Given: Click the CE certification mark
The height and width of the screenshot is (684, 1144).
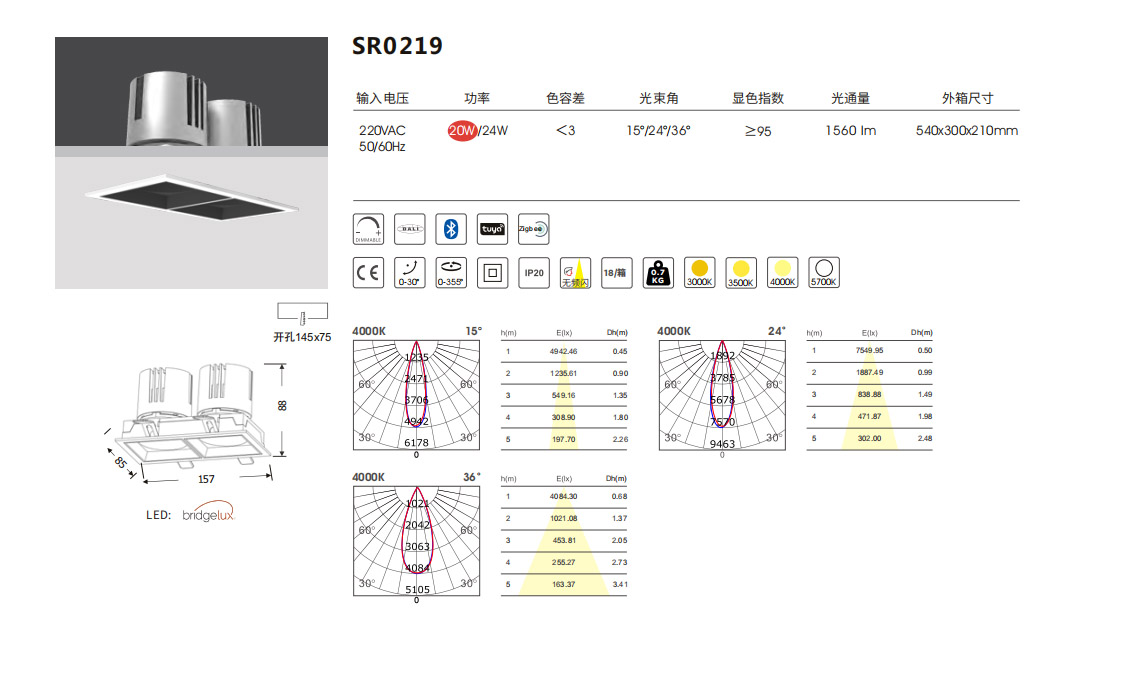Looking at the screenshot, I should click(369, 273).
